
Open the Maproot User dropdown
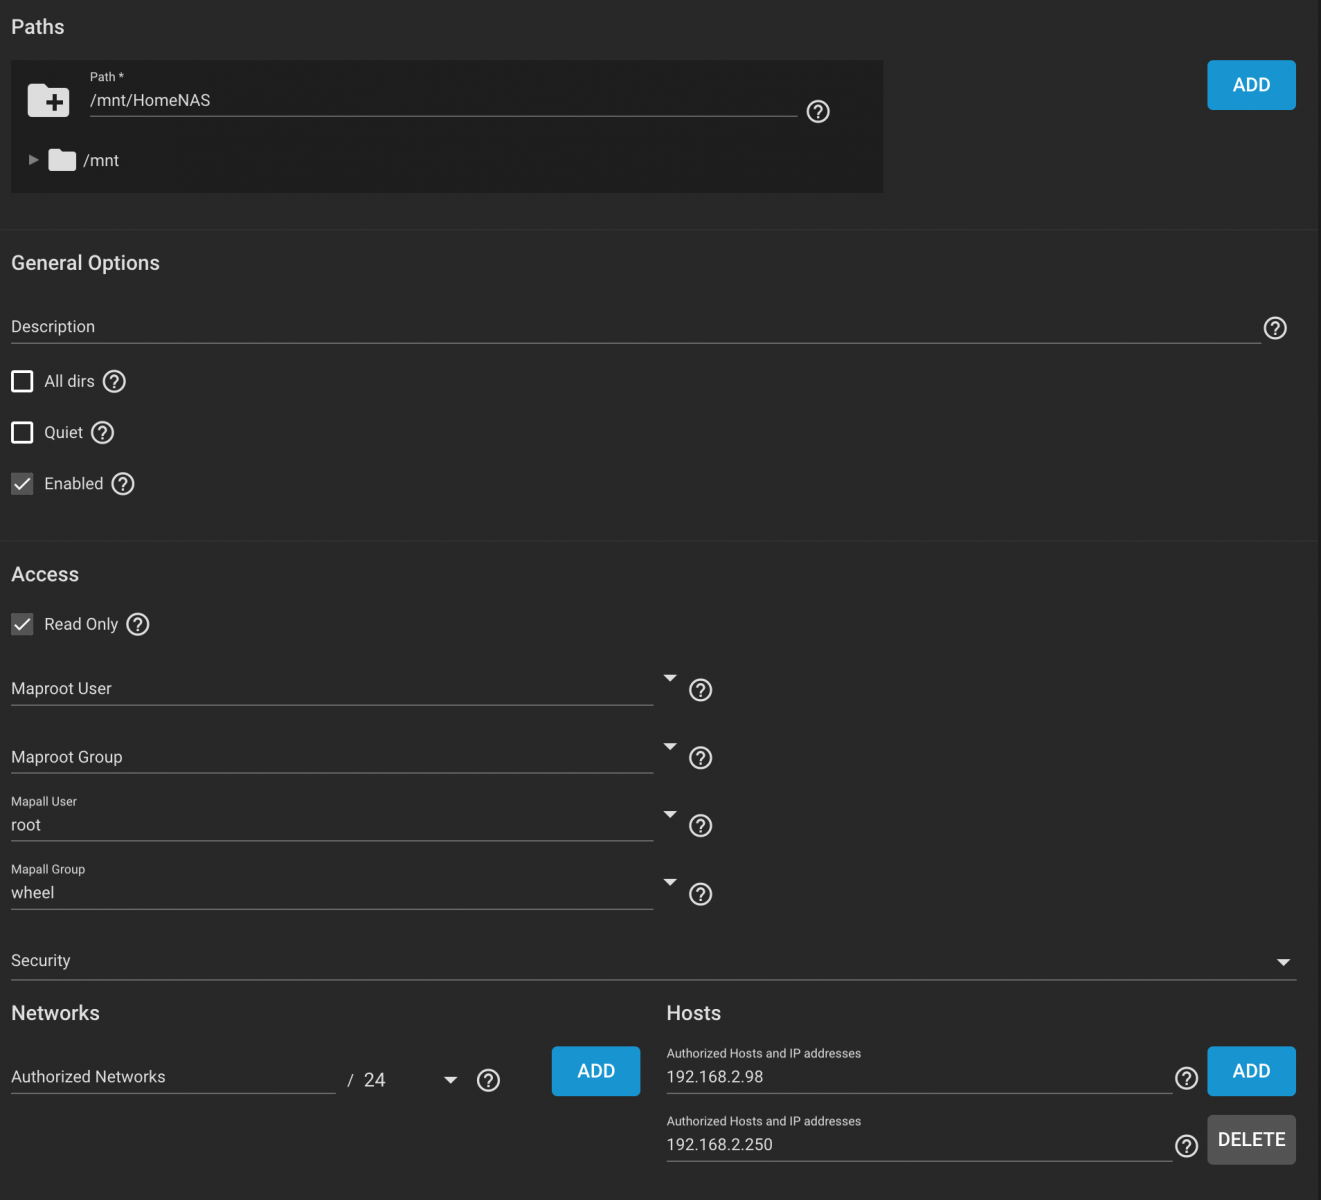coord(670,678)
